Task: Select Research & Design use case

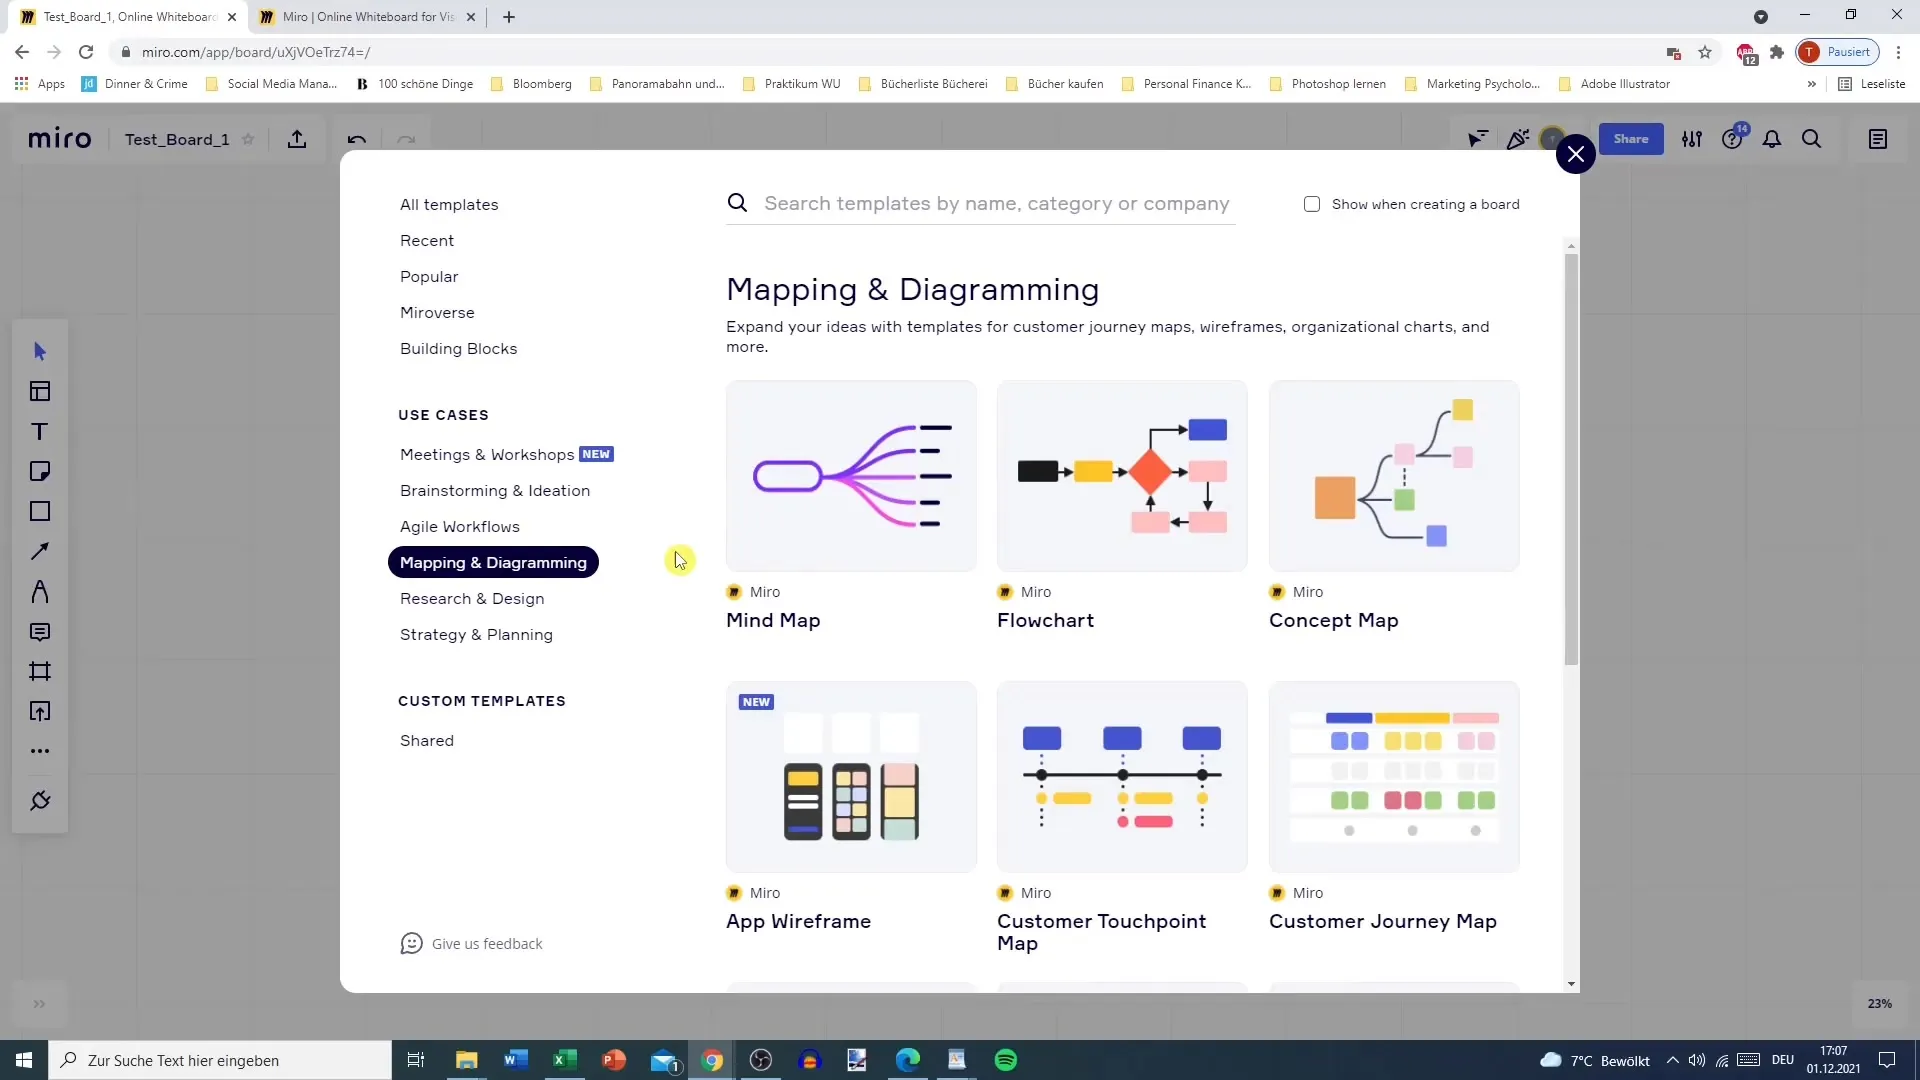Action: pyautogui.click(x=472, y=598)
